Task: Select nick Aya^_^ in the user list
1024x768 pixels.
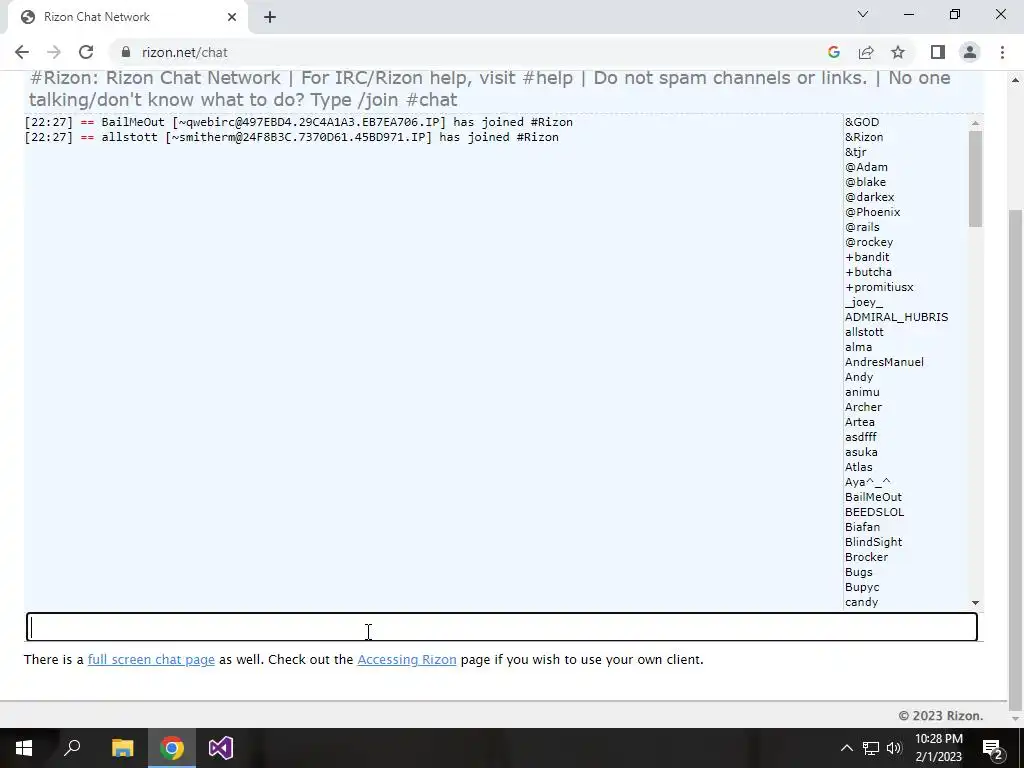Action: tap(868, 483)
